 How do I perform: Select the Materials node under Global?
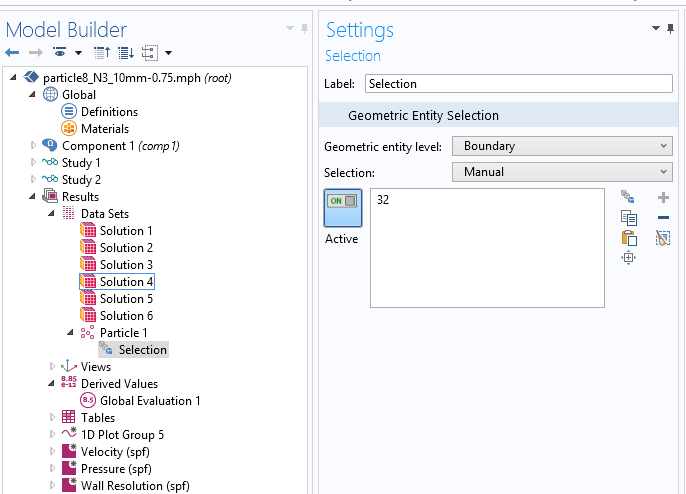coord(104,129)
